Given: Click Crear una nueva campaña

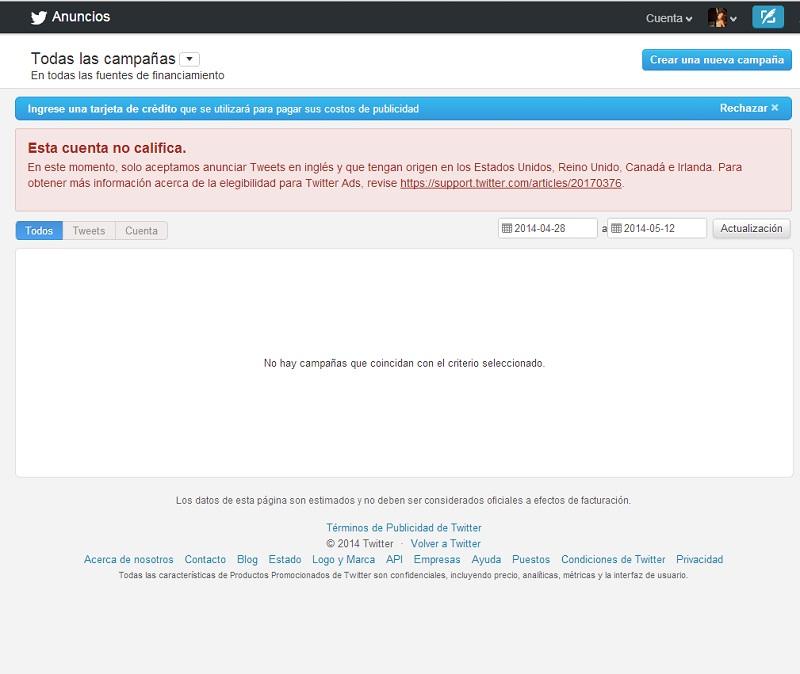Looking at the screenshot, I should pyautogui.click(x=714, y=60).
